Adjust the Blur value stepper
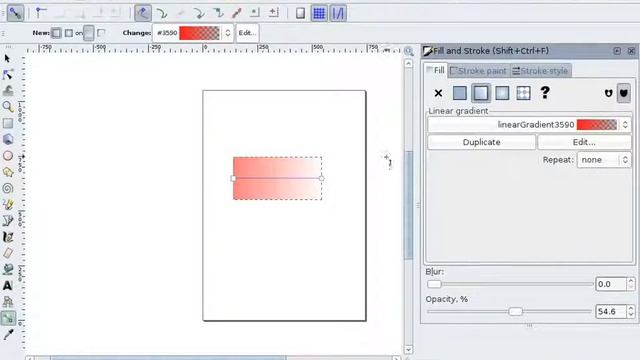 (631, 284)
